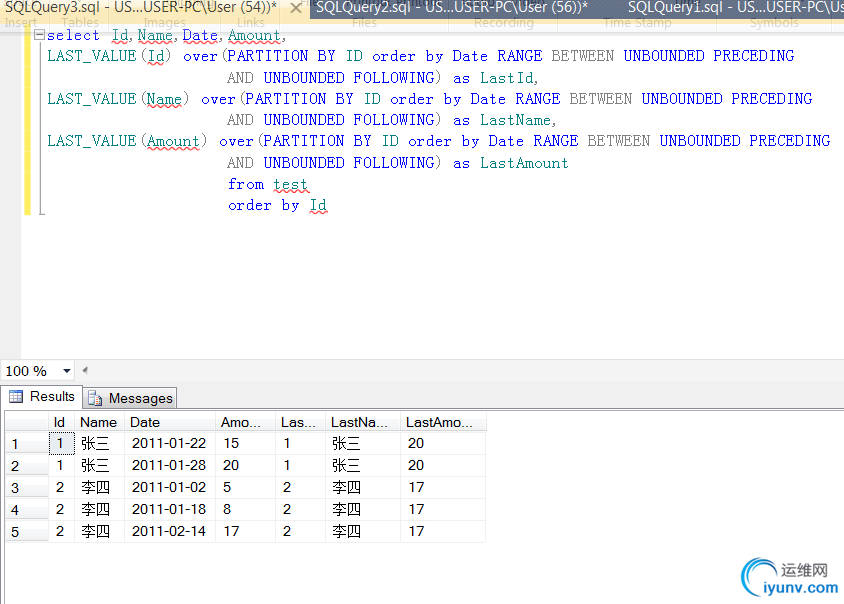
Task: Select the Date column header
Action: click(x=170, y=422)
